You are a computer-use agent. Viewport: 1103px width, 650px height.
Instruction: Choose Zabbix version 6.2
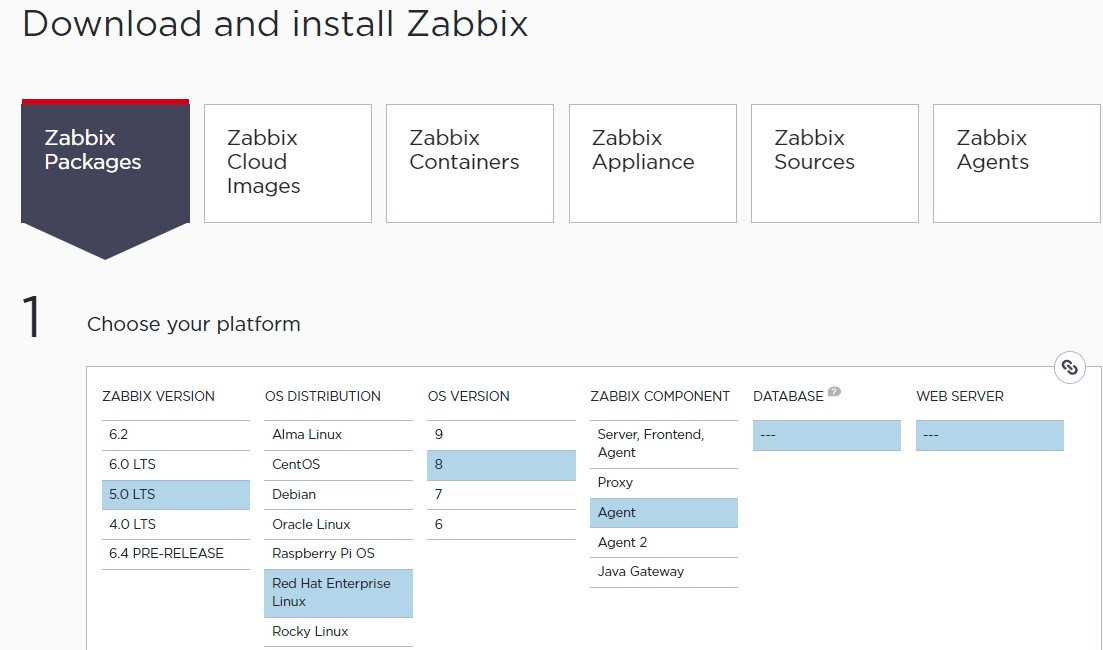[x=175, y=435]
